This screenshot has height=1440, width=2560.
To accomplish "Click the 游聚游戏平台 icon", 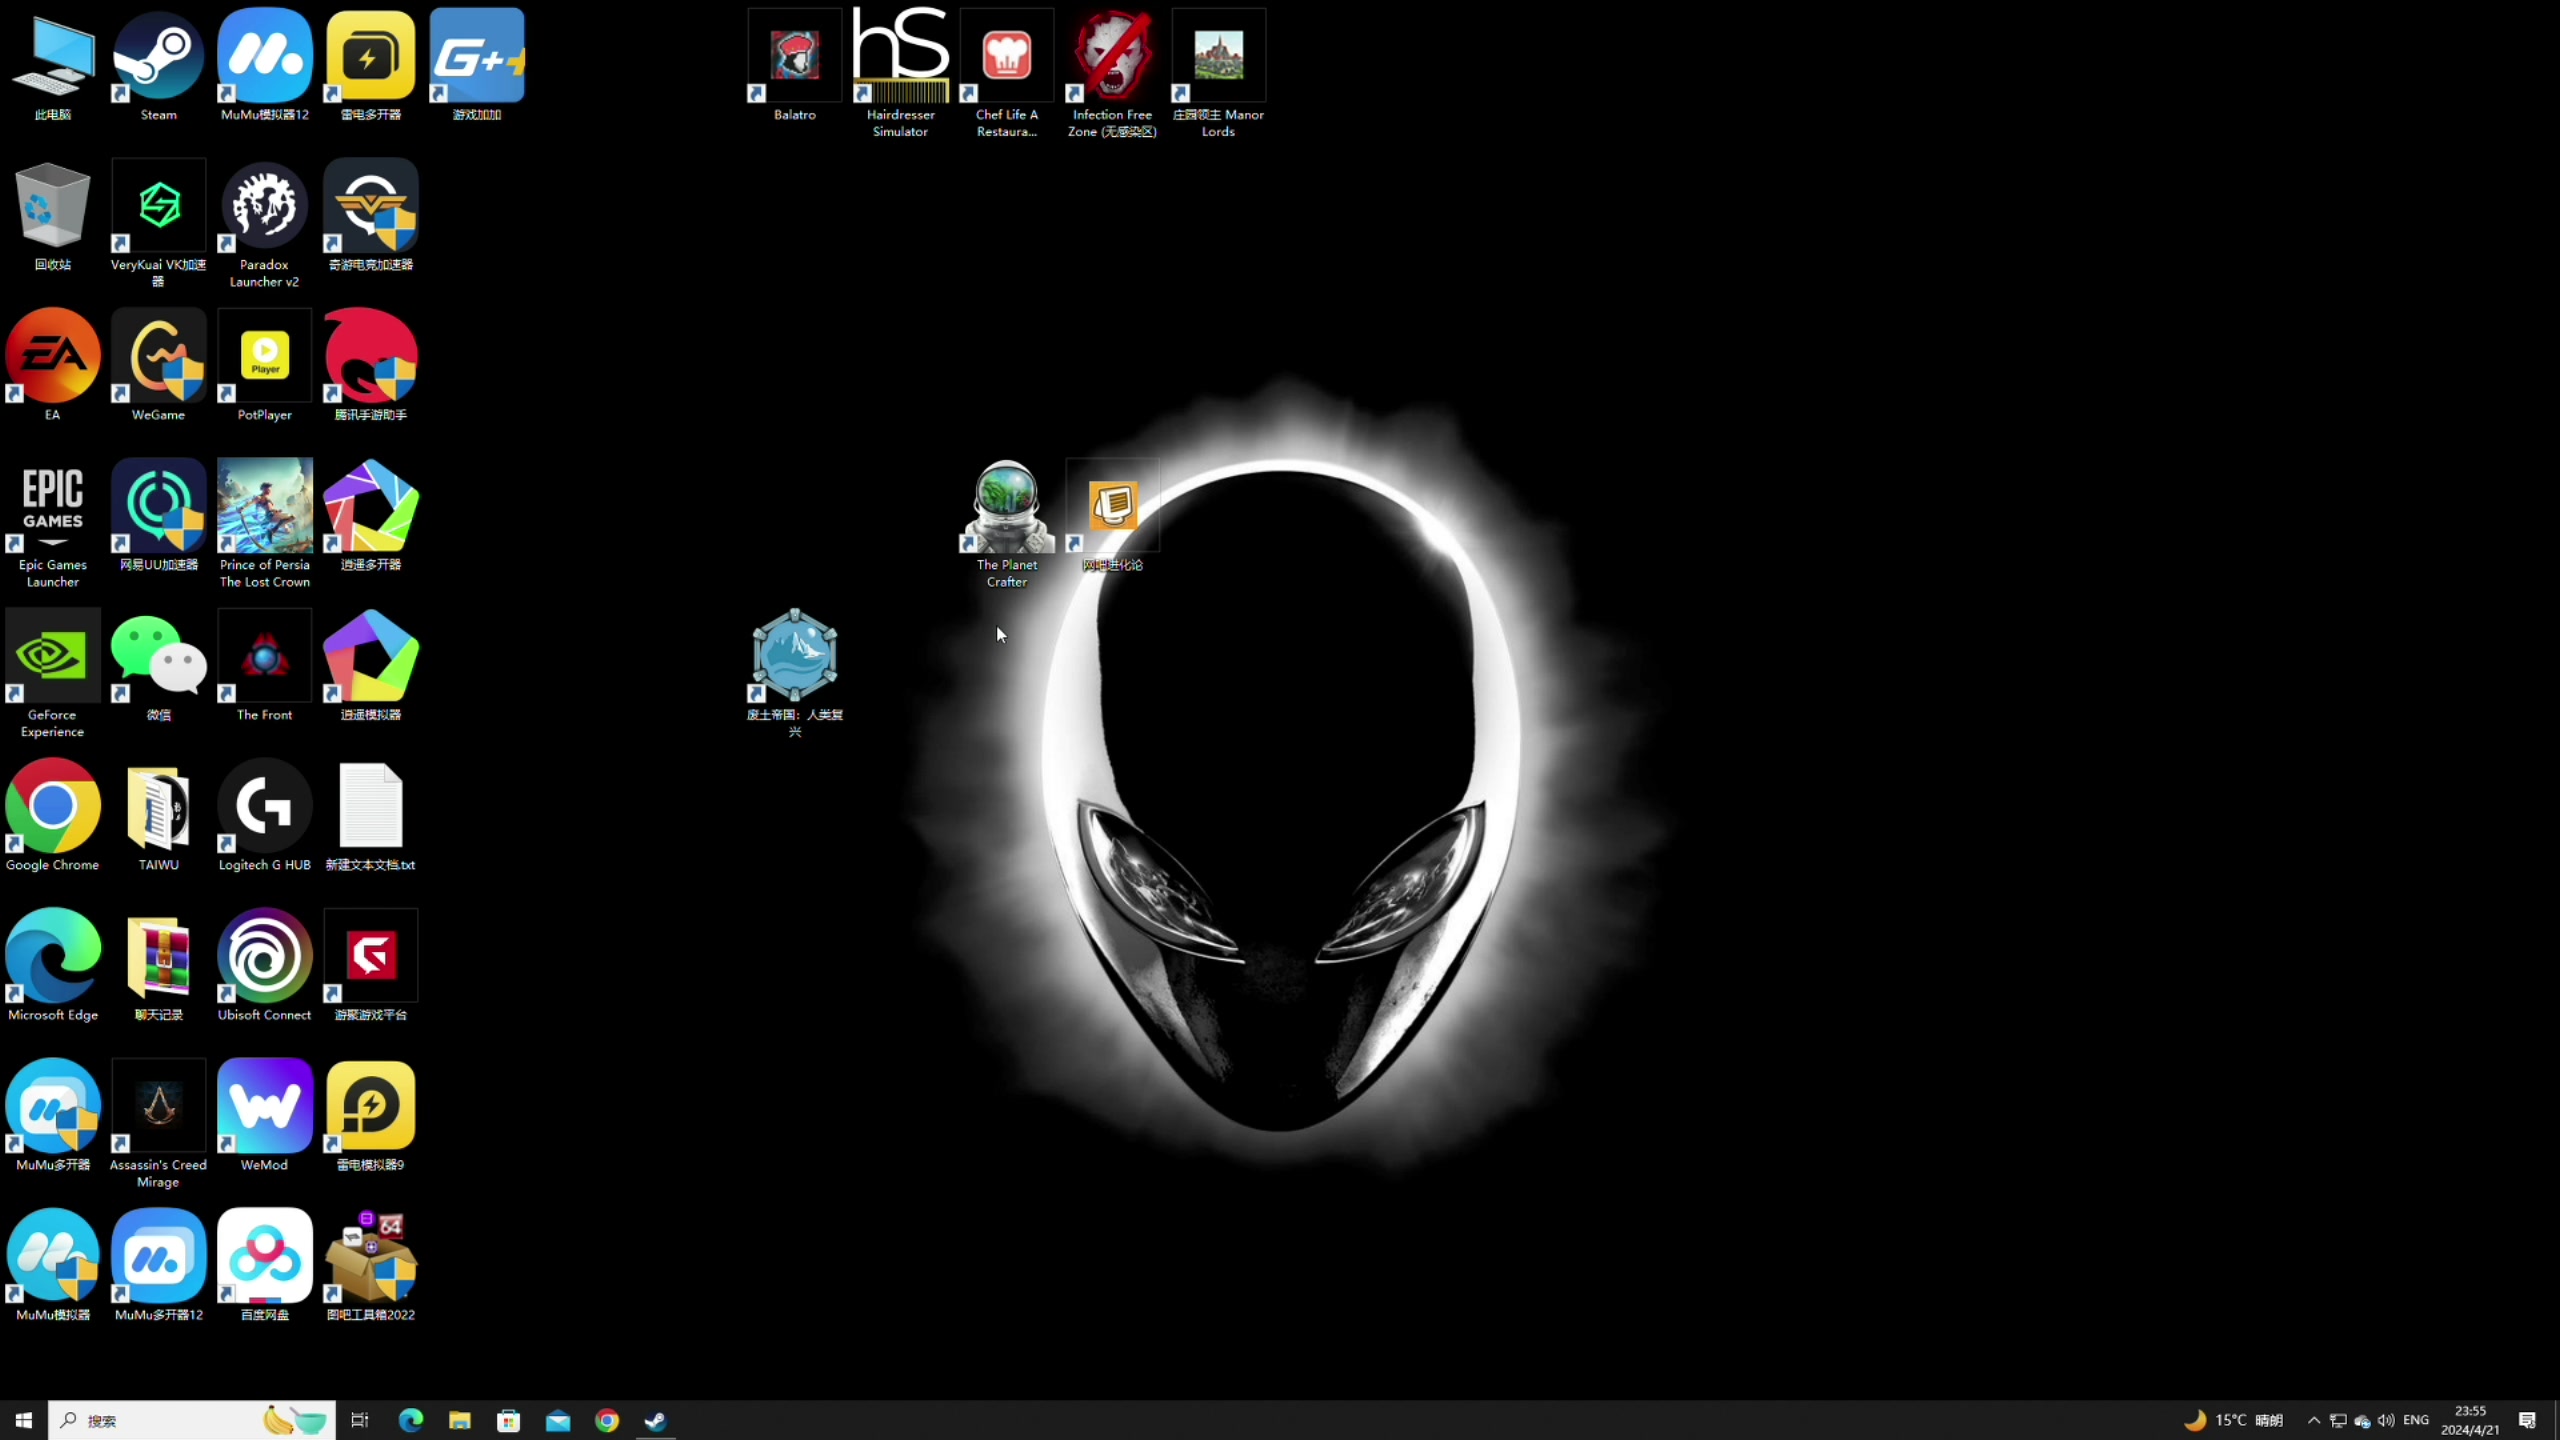I will 370,965.
